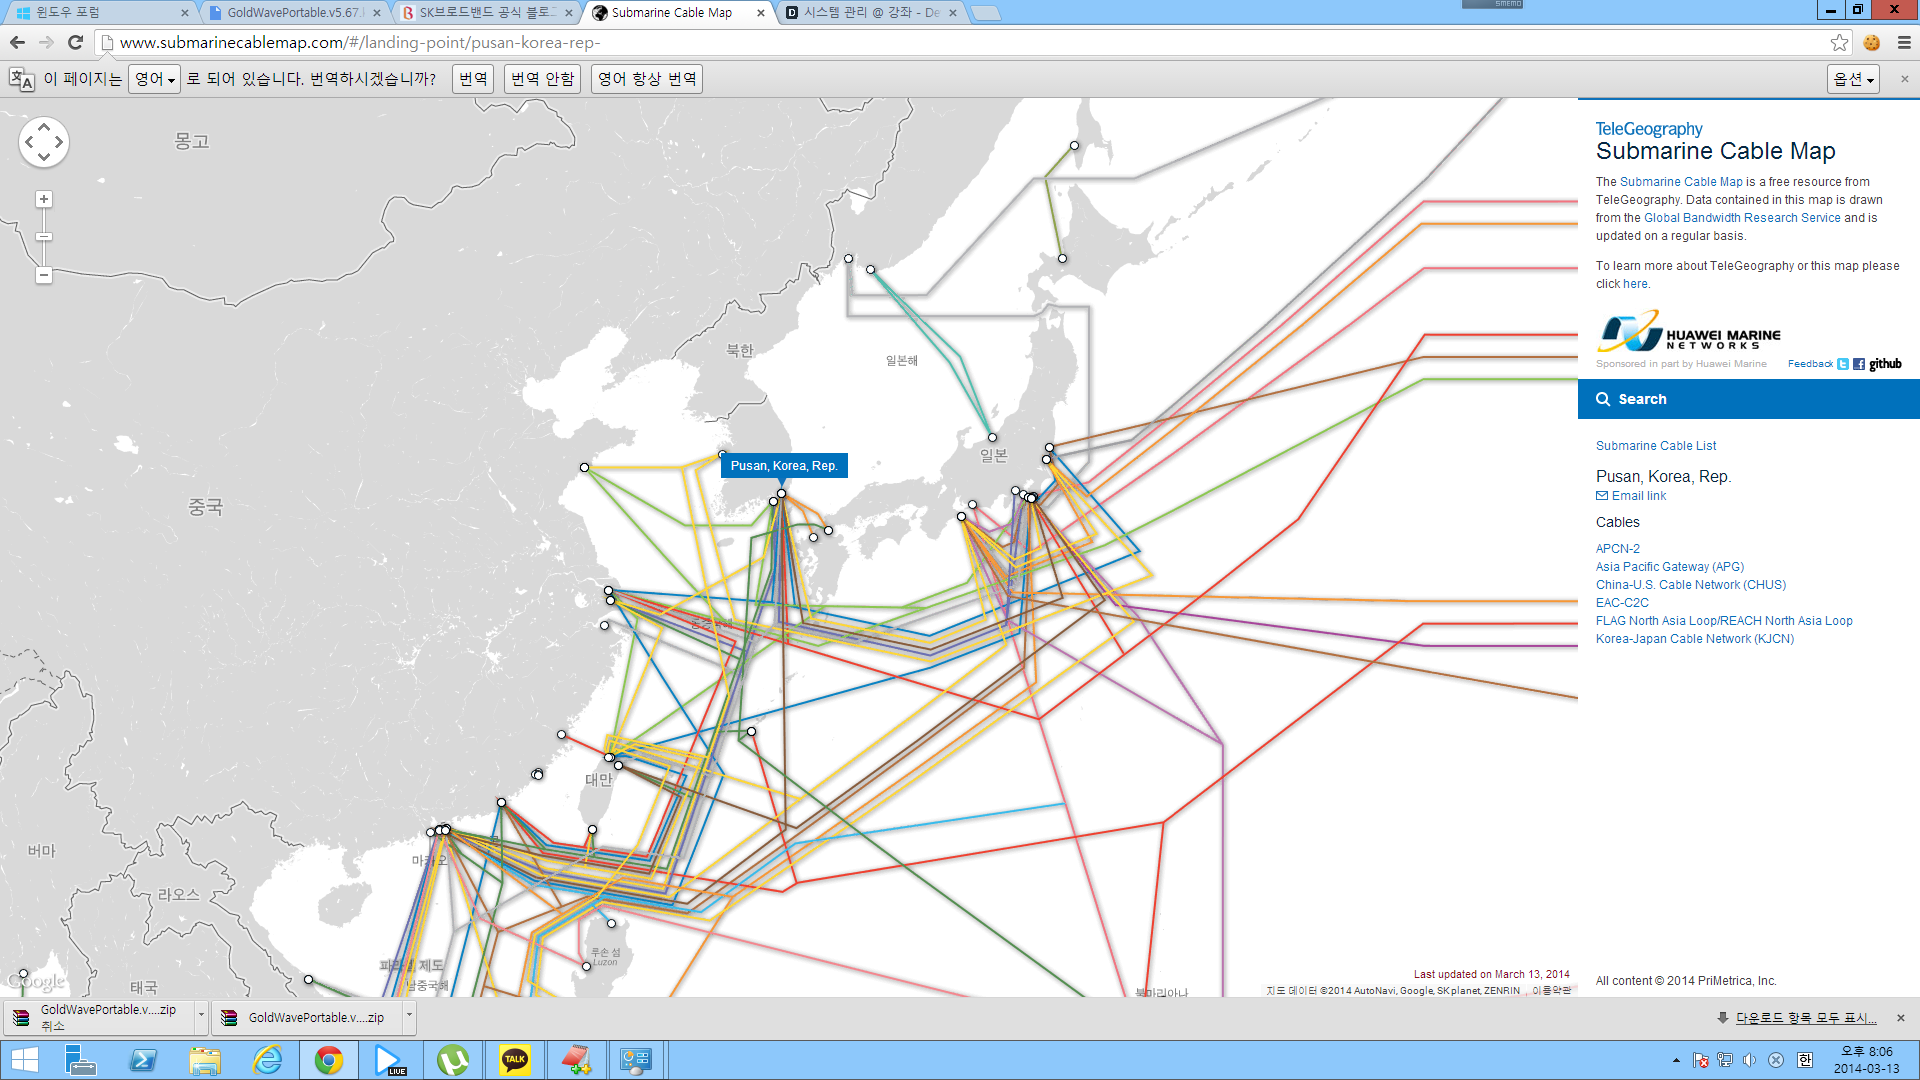Open the Facebook icon in sidebar

[x=1859, y=364]
